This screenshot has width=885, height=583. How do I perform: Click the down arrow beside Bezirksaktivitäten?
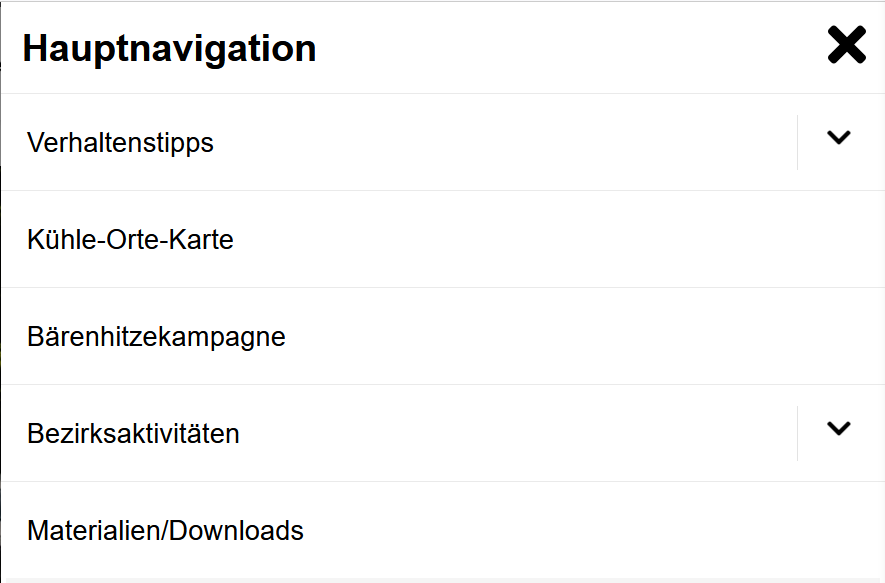point(839,430)
